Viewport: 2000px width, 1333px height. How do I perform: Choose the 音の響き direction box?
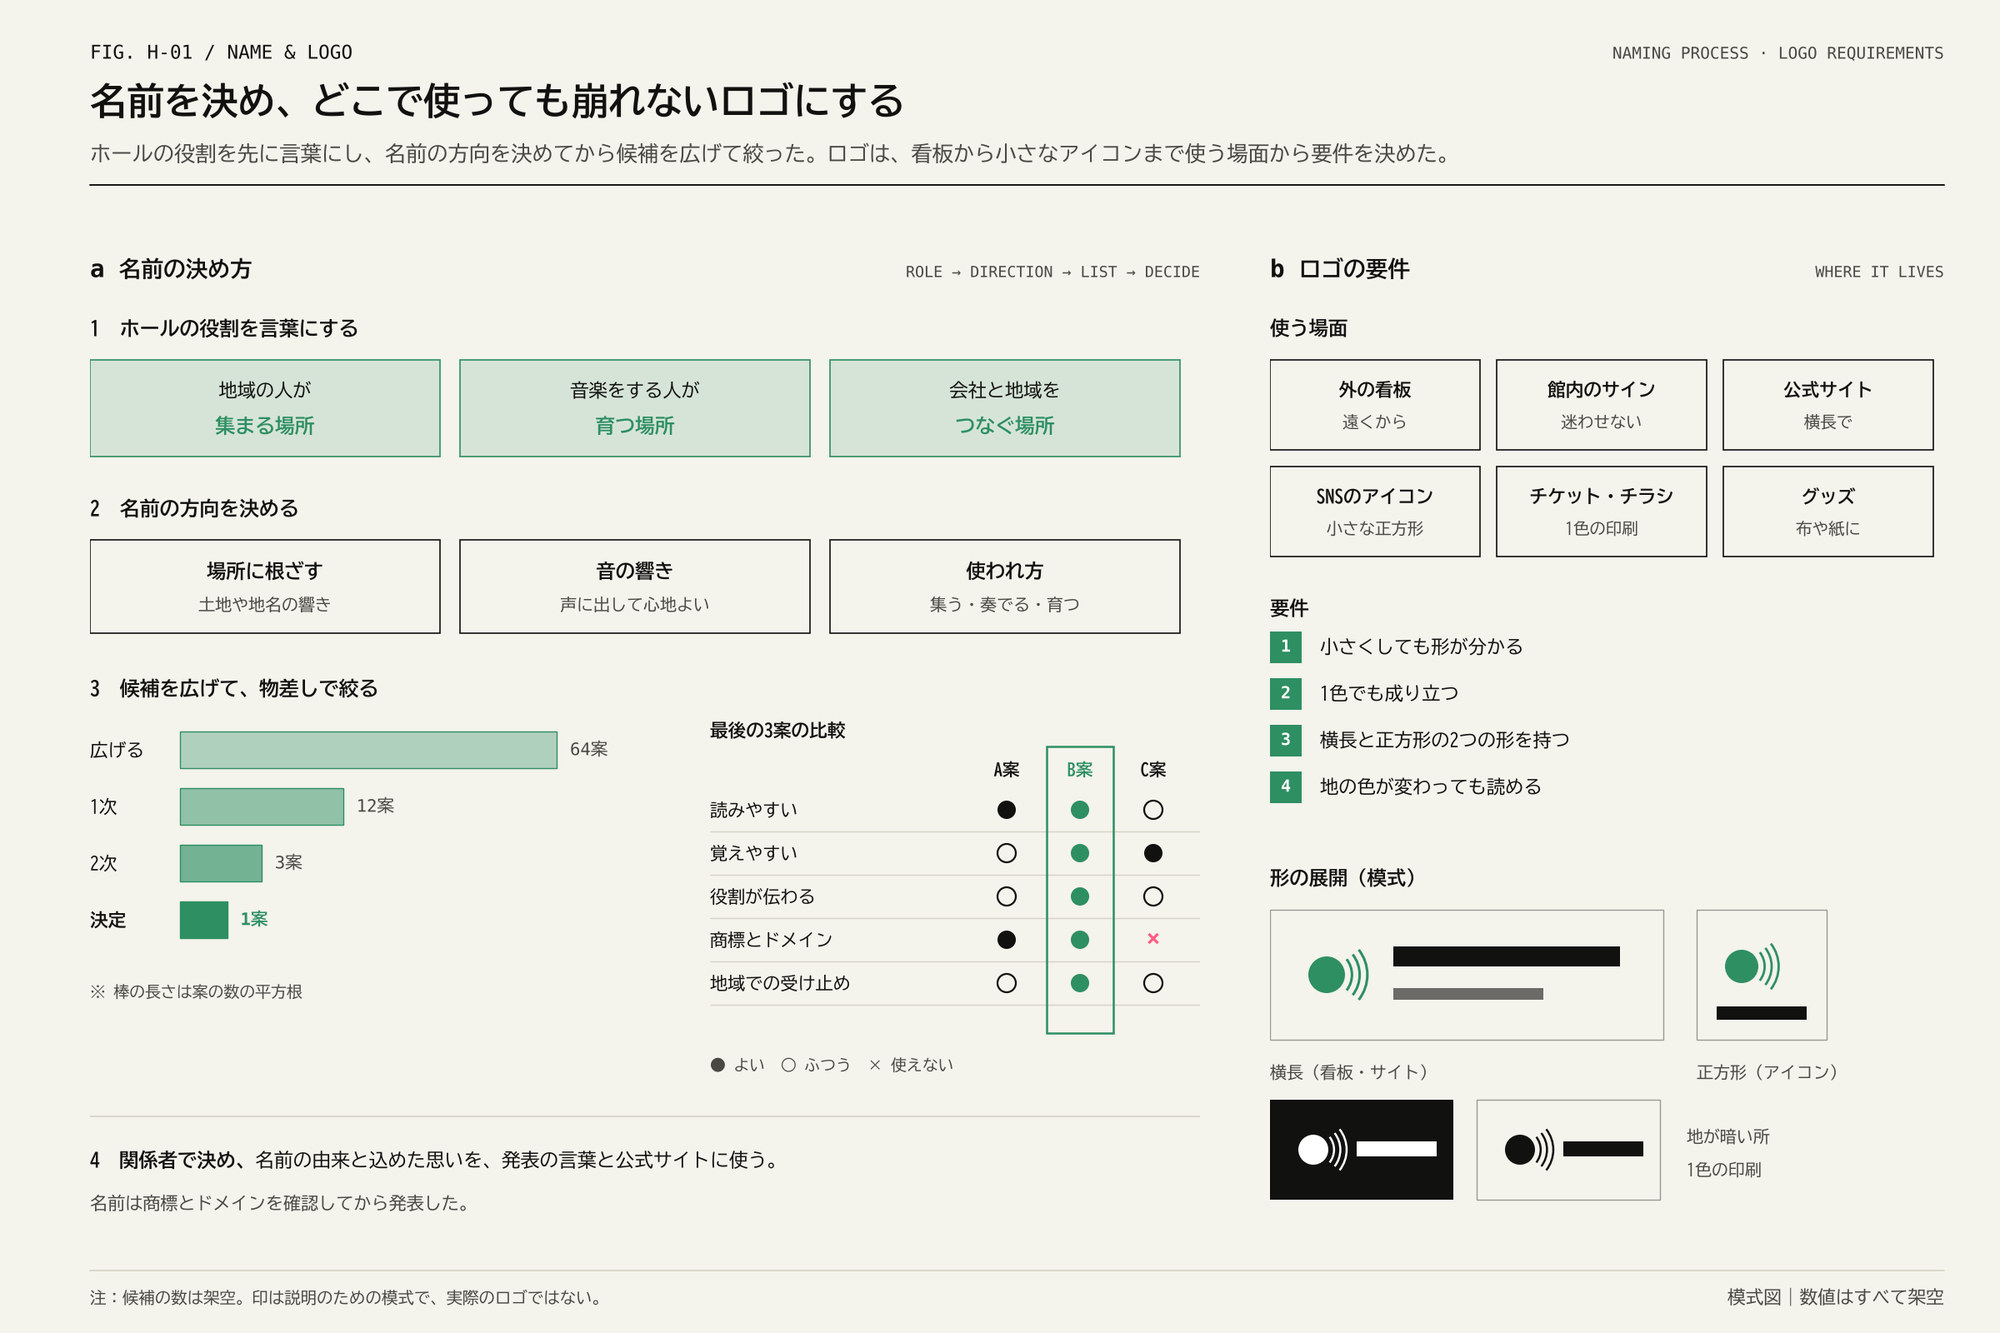click(x=635, y=586)
